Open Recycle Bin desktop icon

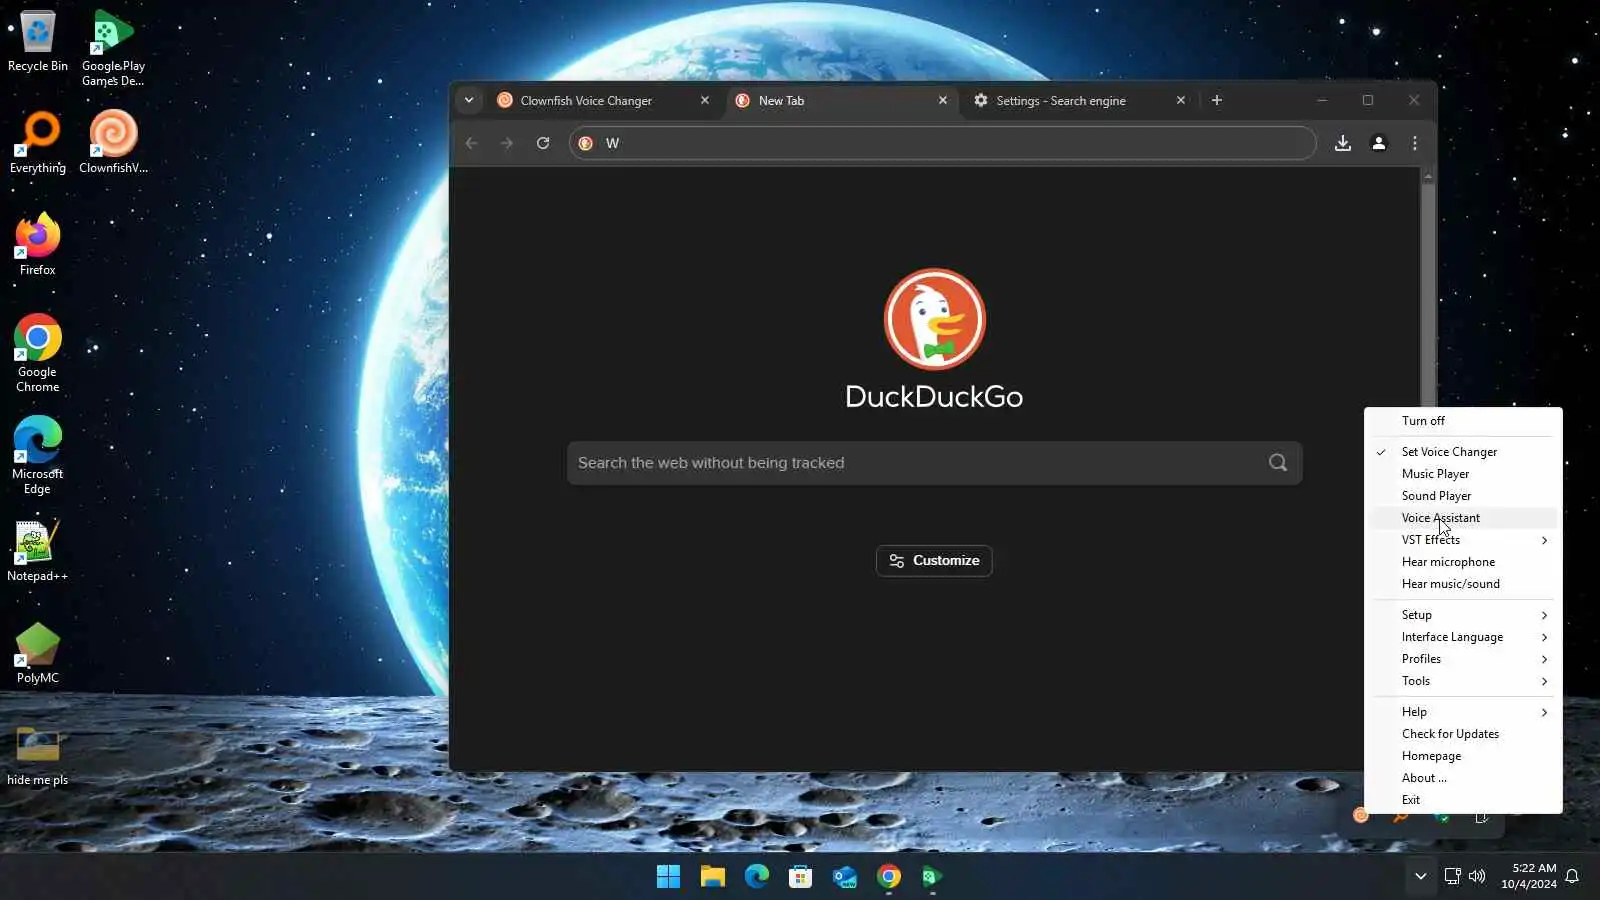coord(38,42)
